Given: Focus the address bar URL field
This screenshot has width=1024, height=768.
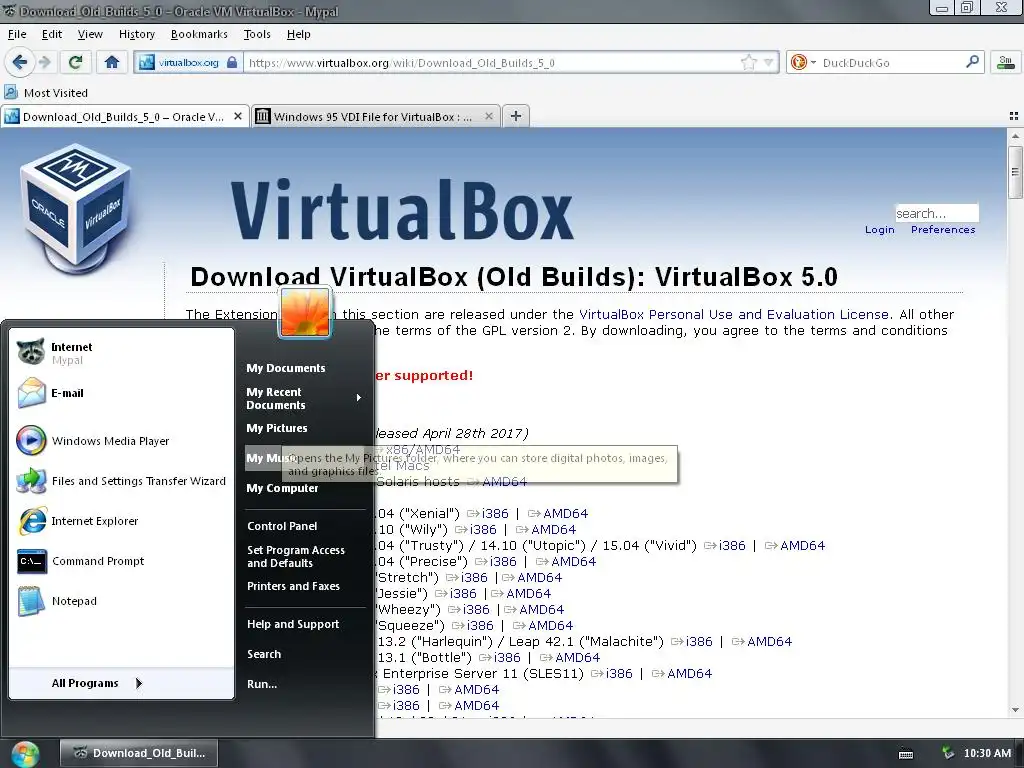Looking at the screenshot, I should click(491, 63).
